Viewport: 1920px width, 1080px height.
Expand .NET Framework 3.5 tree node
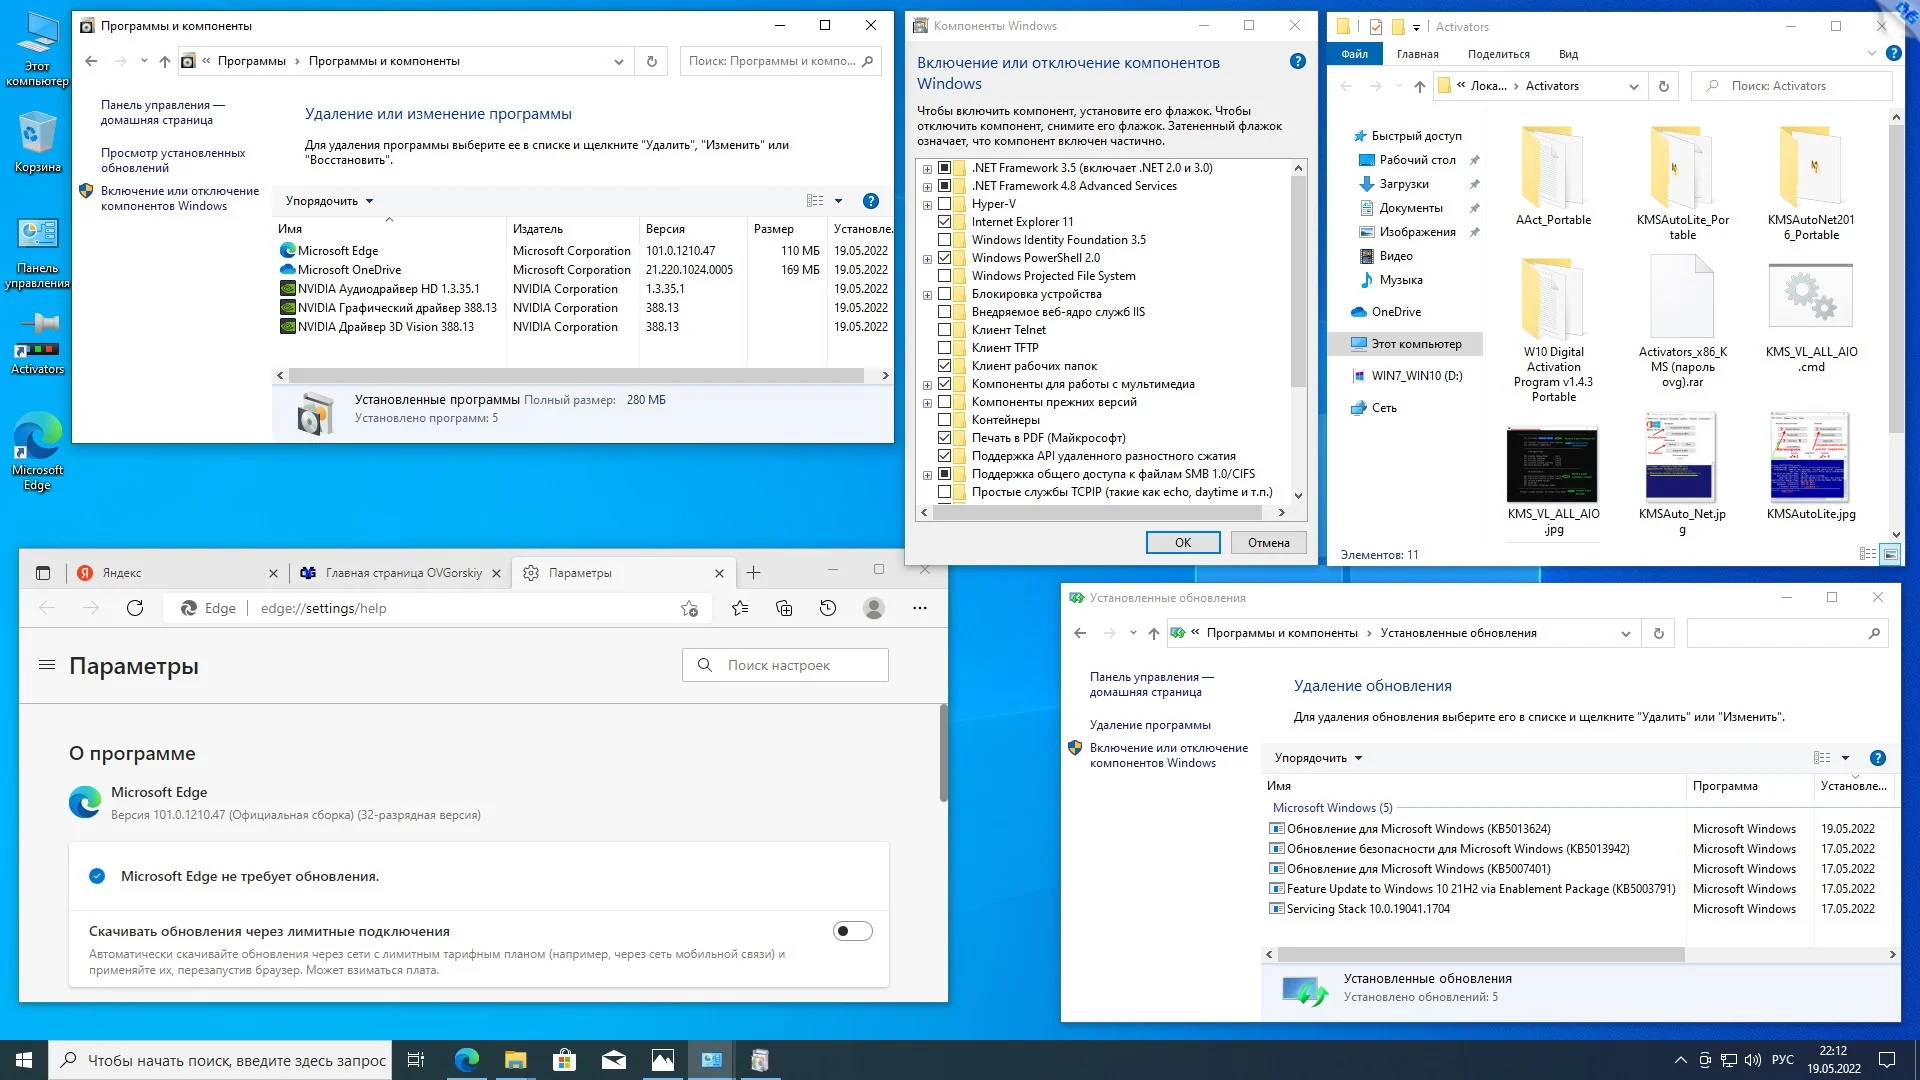[927, 169]
